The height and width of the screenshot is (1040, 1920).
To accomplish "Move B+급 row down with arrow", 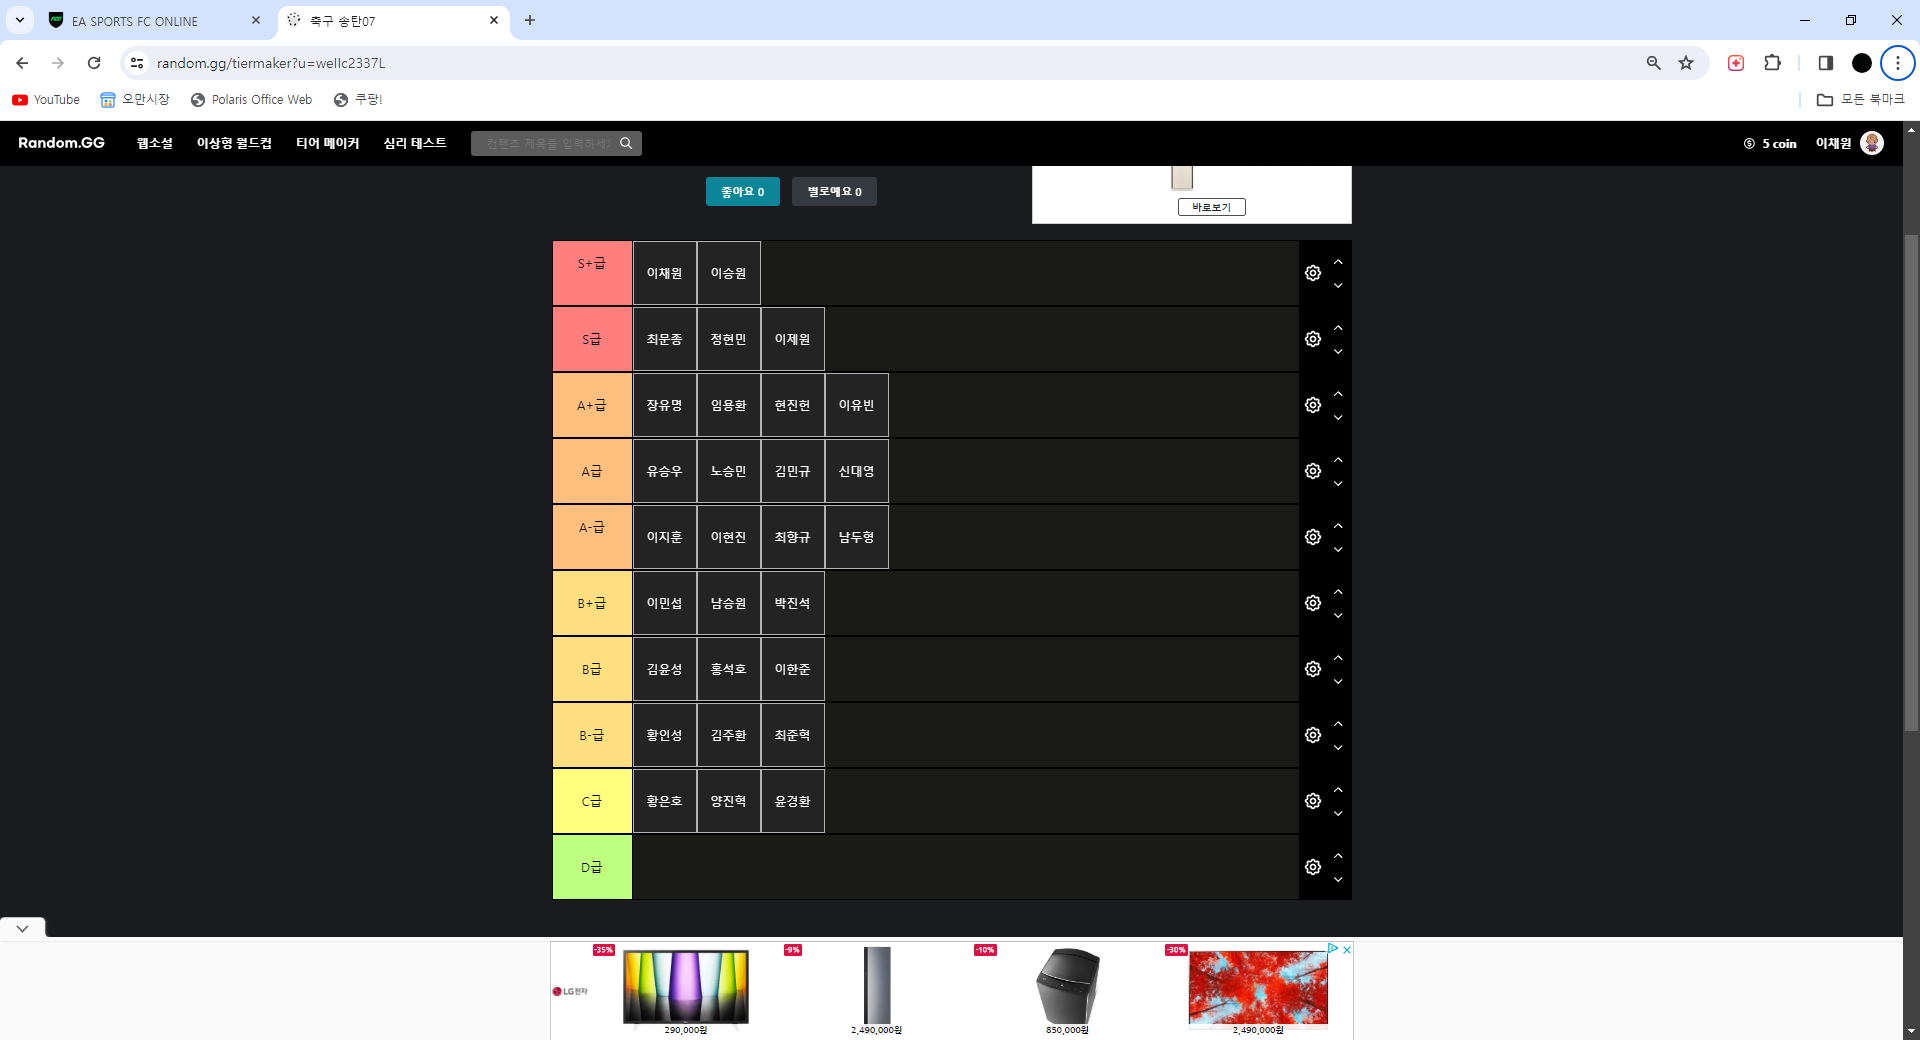I will (1338, 616).
